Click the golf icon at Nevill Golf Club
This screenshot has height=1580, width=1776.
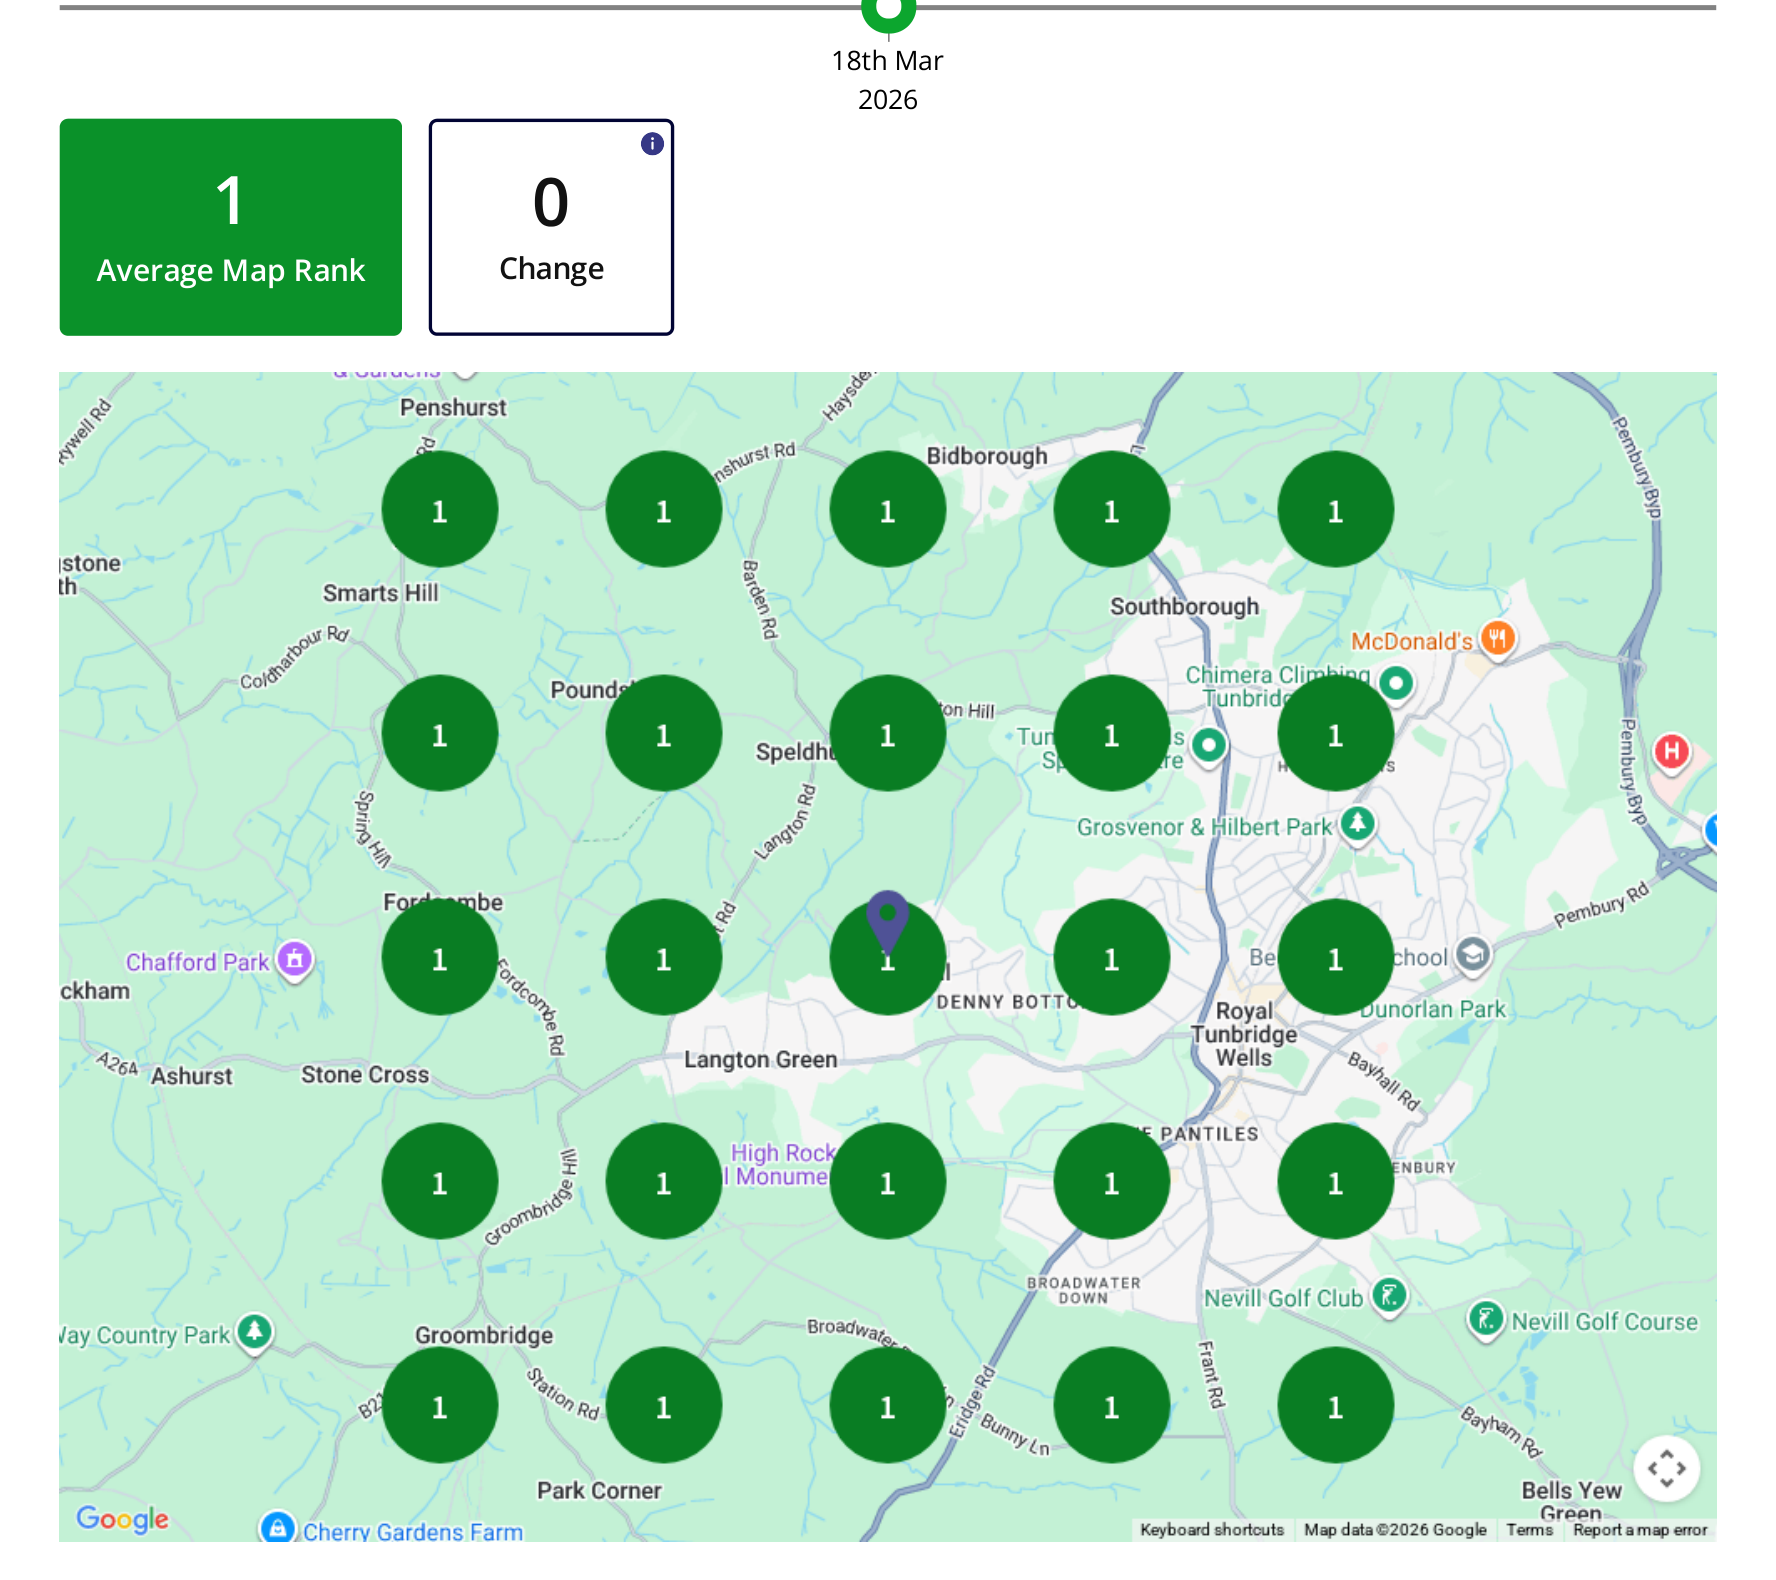[x=1390, y=1296]
